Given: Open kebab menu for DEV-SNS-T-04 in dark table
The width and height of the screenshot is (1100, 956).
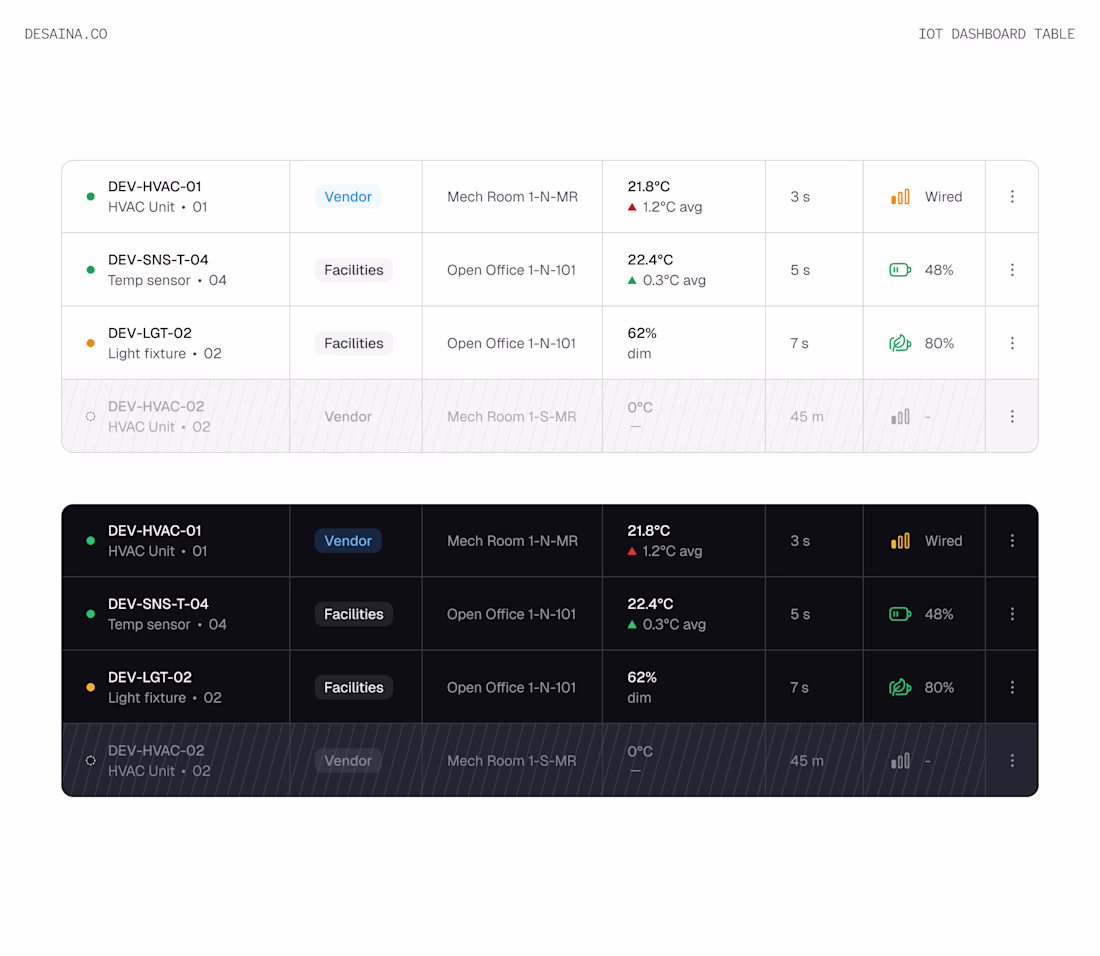Looking at the screenshot, I should tap(1012, 614).
